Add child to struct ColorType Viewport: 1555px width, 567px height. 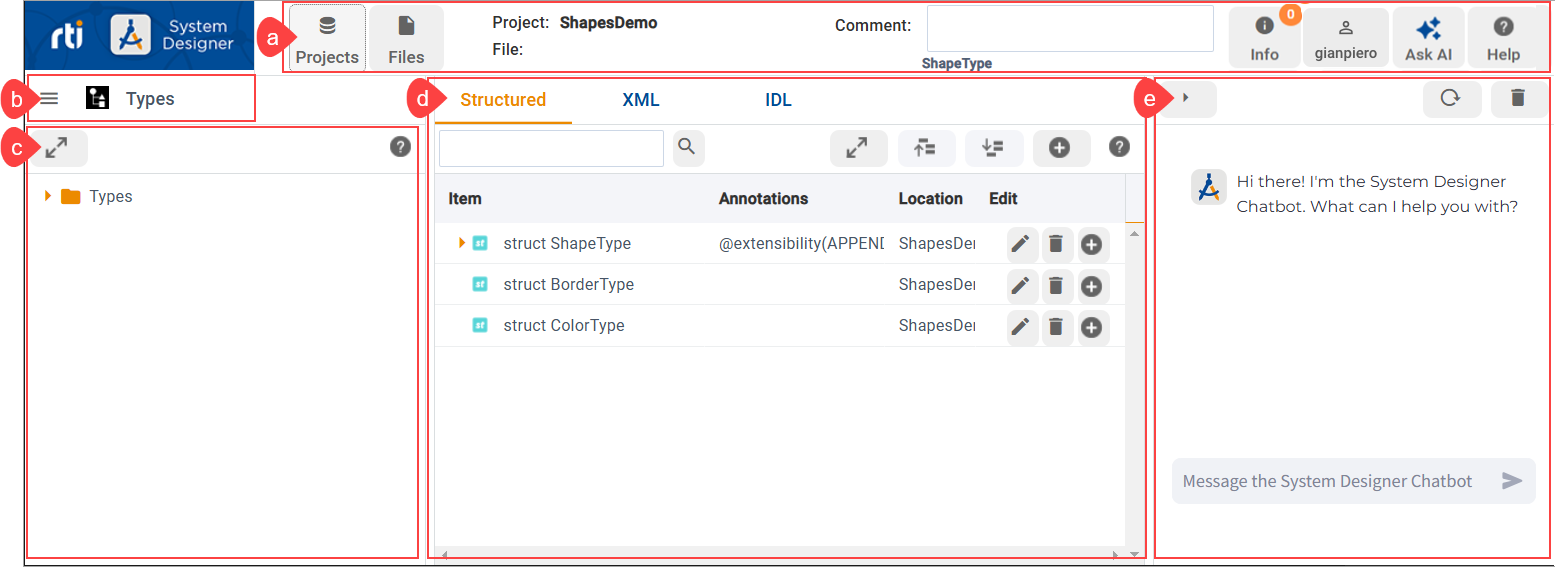click(x=1091, y=327)
